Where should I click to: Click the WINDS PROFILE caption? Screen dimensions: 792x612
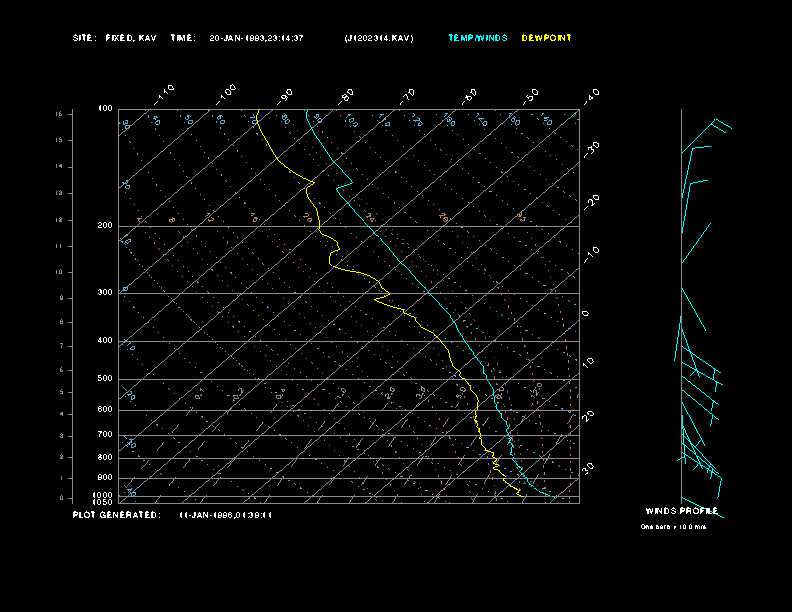point(681,511)
